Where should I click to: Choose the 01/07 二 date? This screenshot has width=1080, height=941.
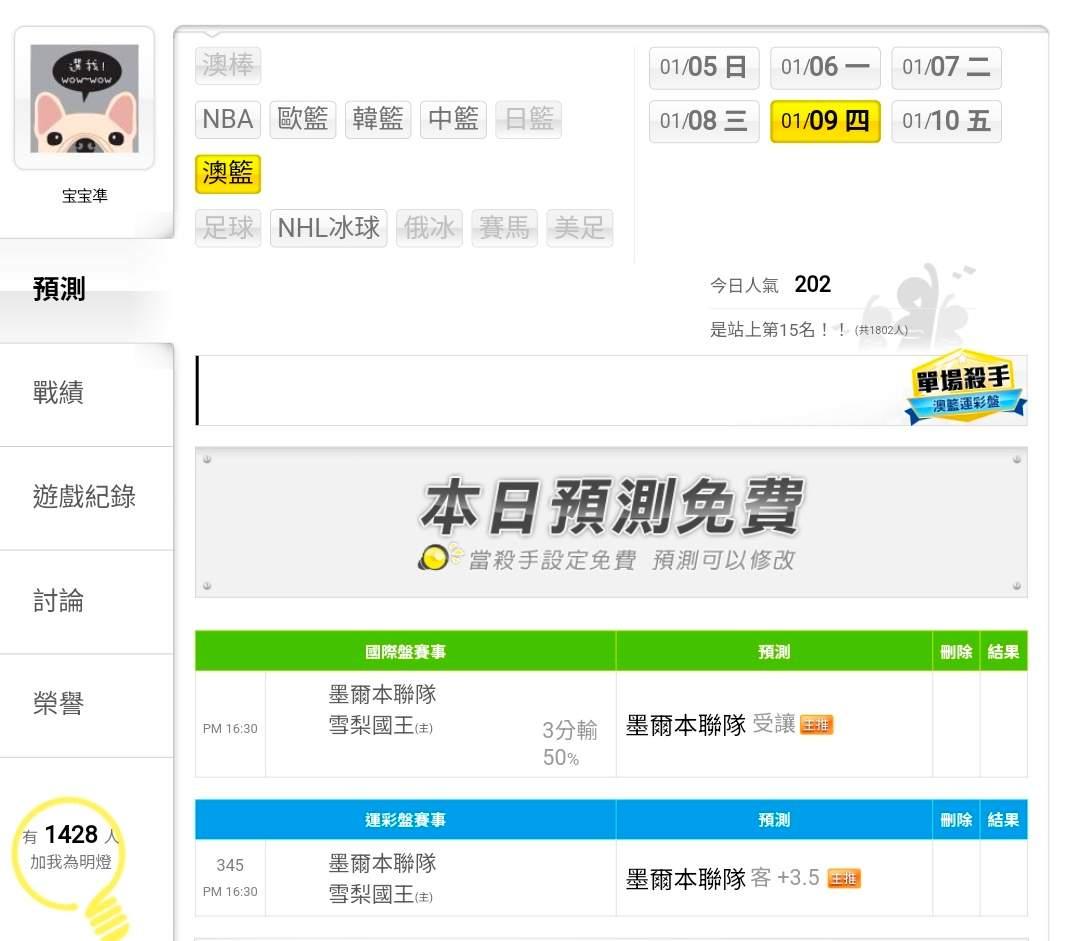click(x=946, y=68)
